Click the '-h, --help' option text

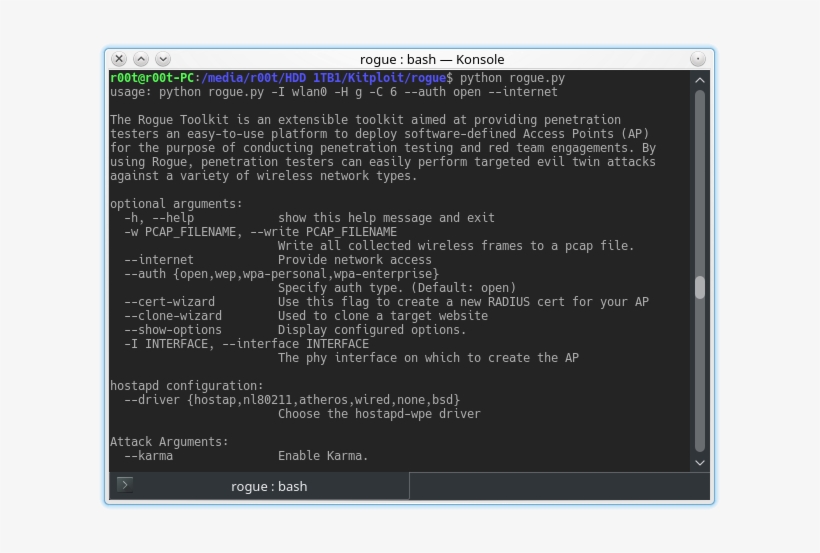click(x=159, y=218)
